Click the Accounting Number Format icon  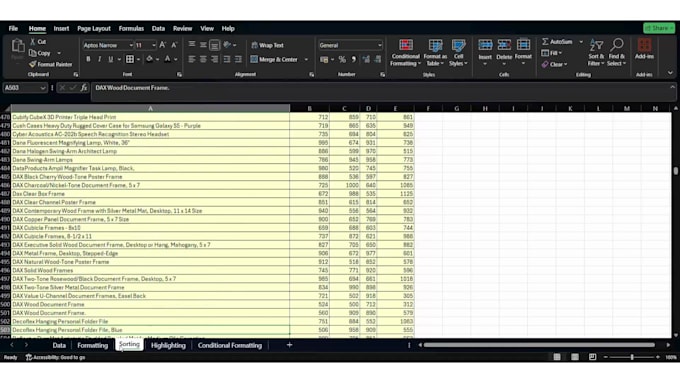click(x=324, y=59)
